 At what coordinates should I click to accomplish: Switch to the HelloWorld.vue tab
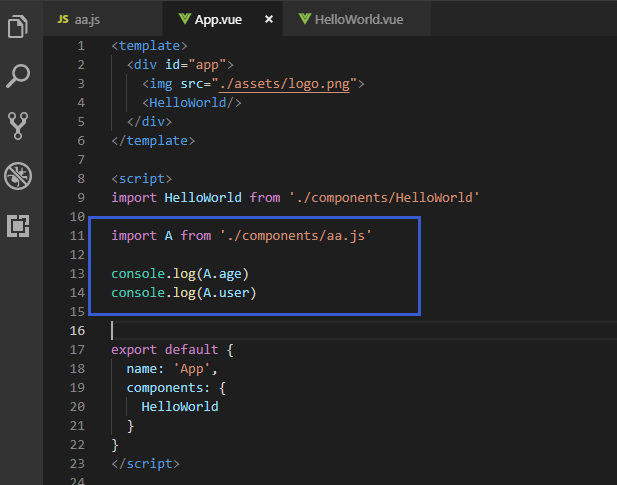(x=356, y=19)
